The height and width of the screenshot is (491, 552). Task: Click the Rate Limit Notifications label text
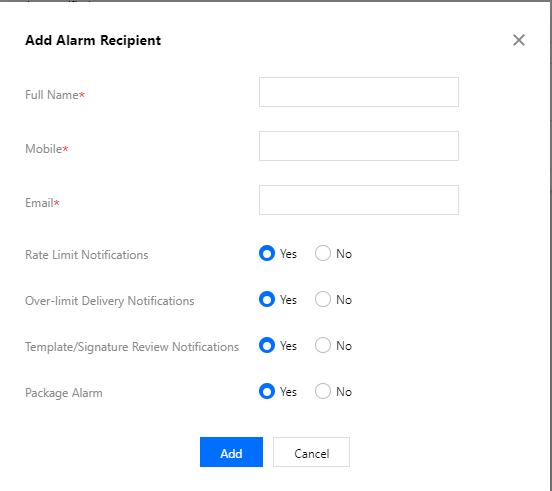coord(87,255)
